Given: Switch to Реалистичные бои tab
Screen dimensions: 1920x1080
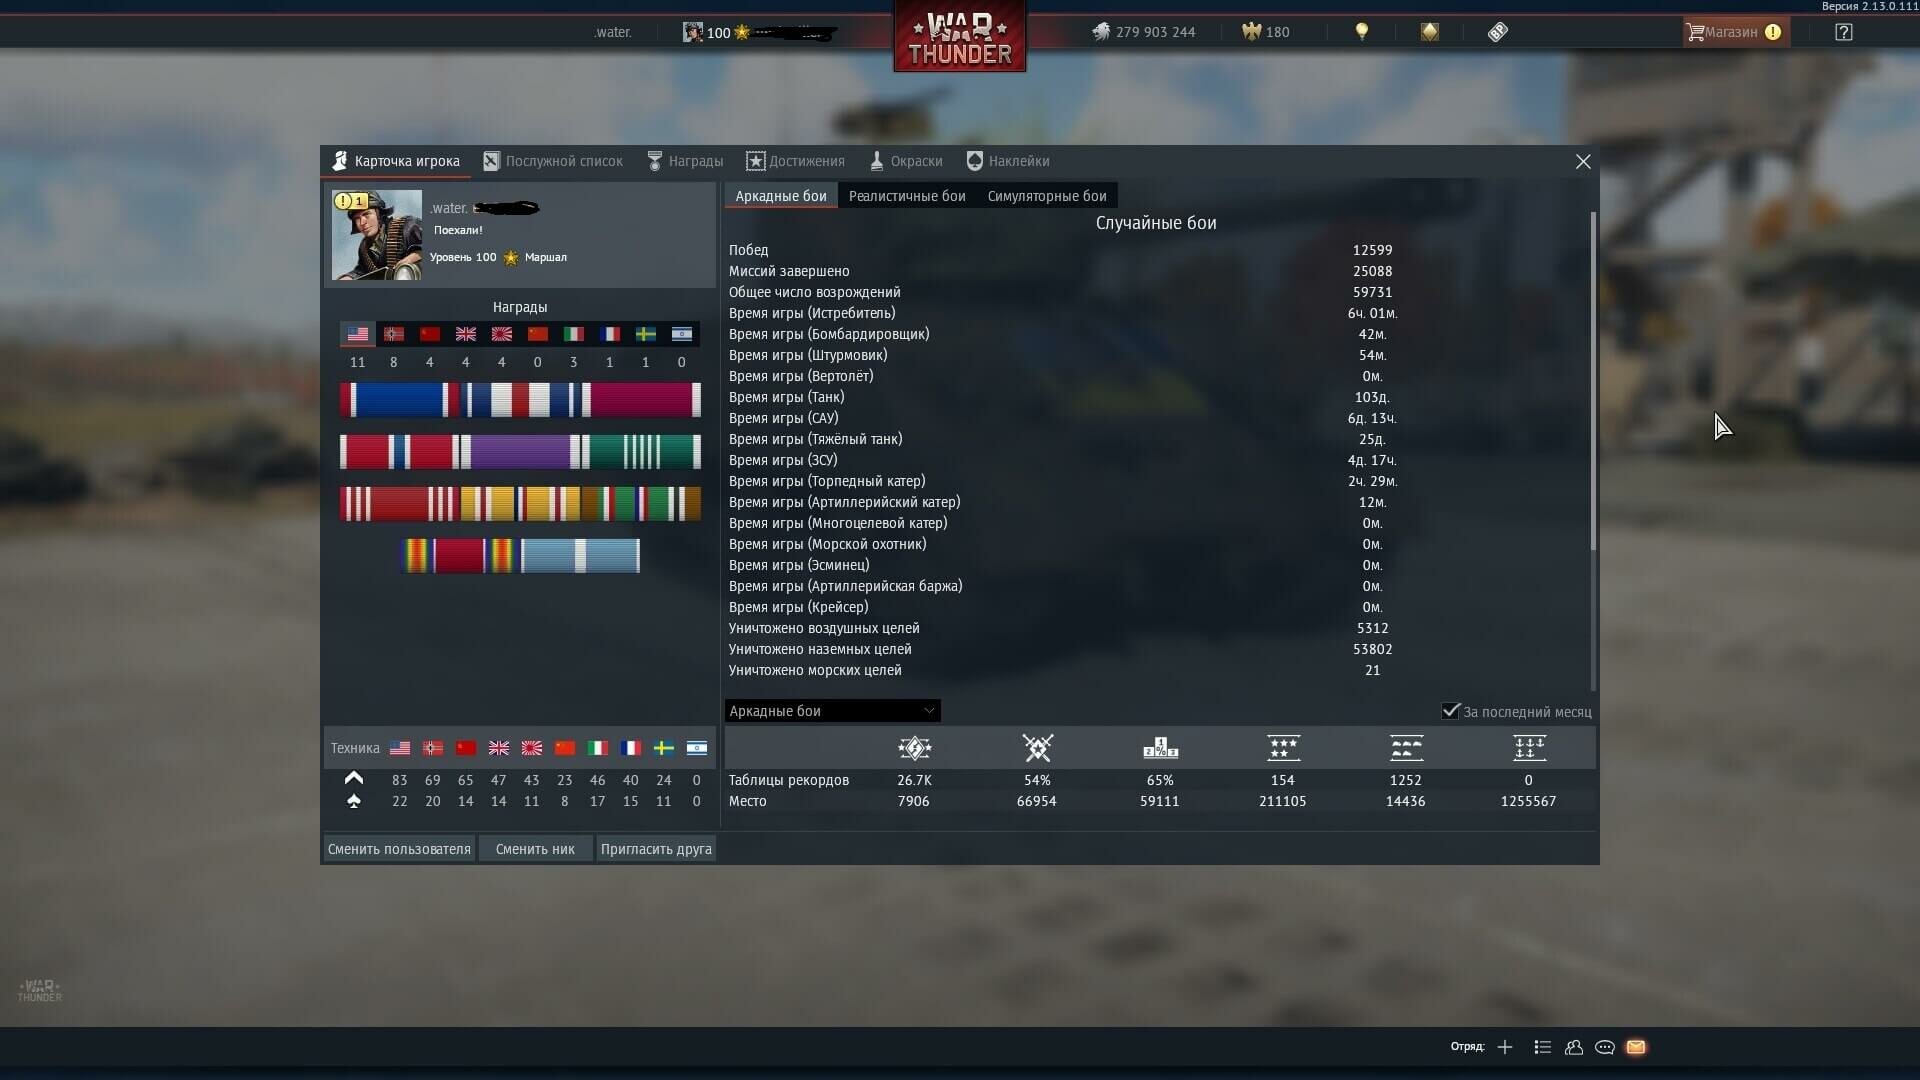Looking at the screenshot, I should coord(907,196).
